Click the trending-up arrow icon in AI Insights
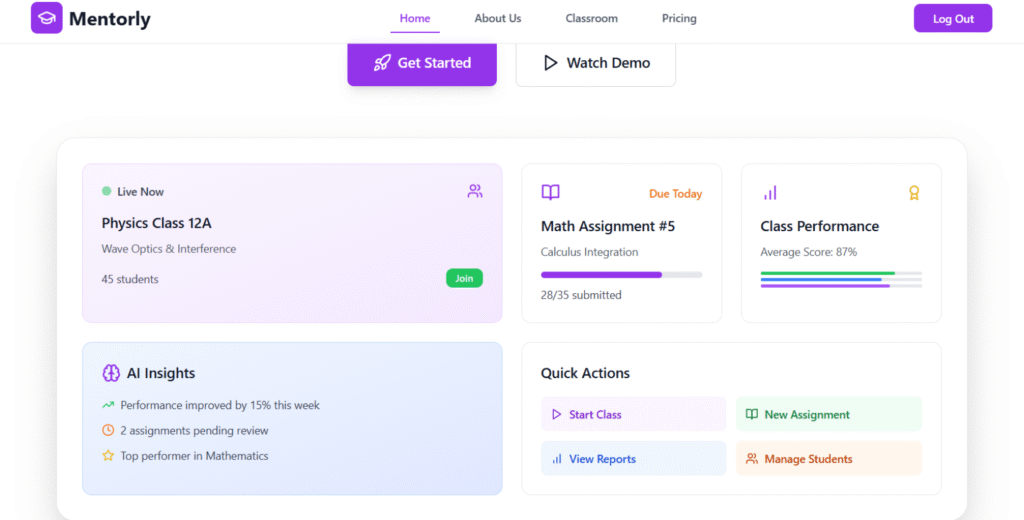The width and height of the screenshot is (1024, 520). 108,405
